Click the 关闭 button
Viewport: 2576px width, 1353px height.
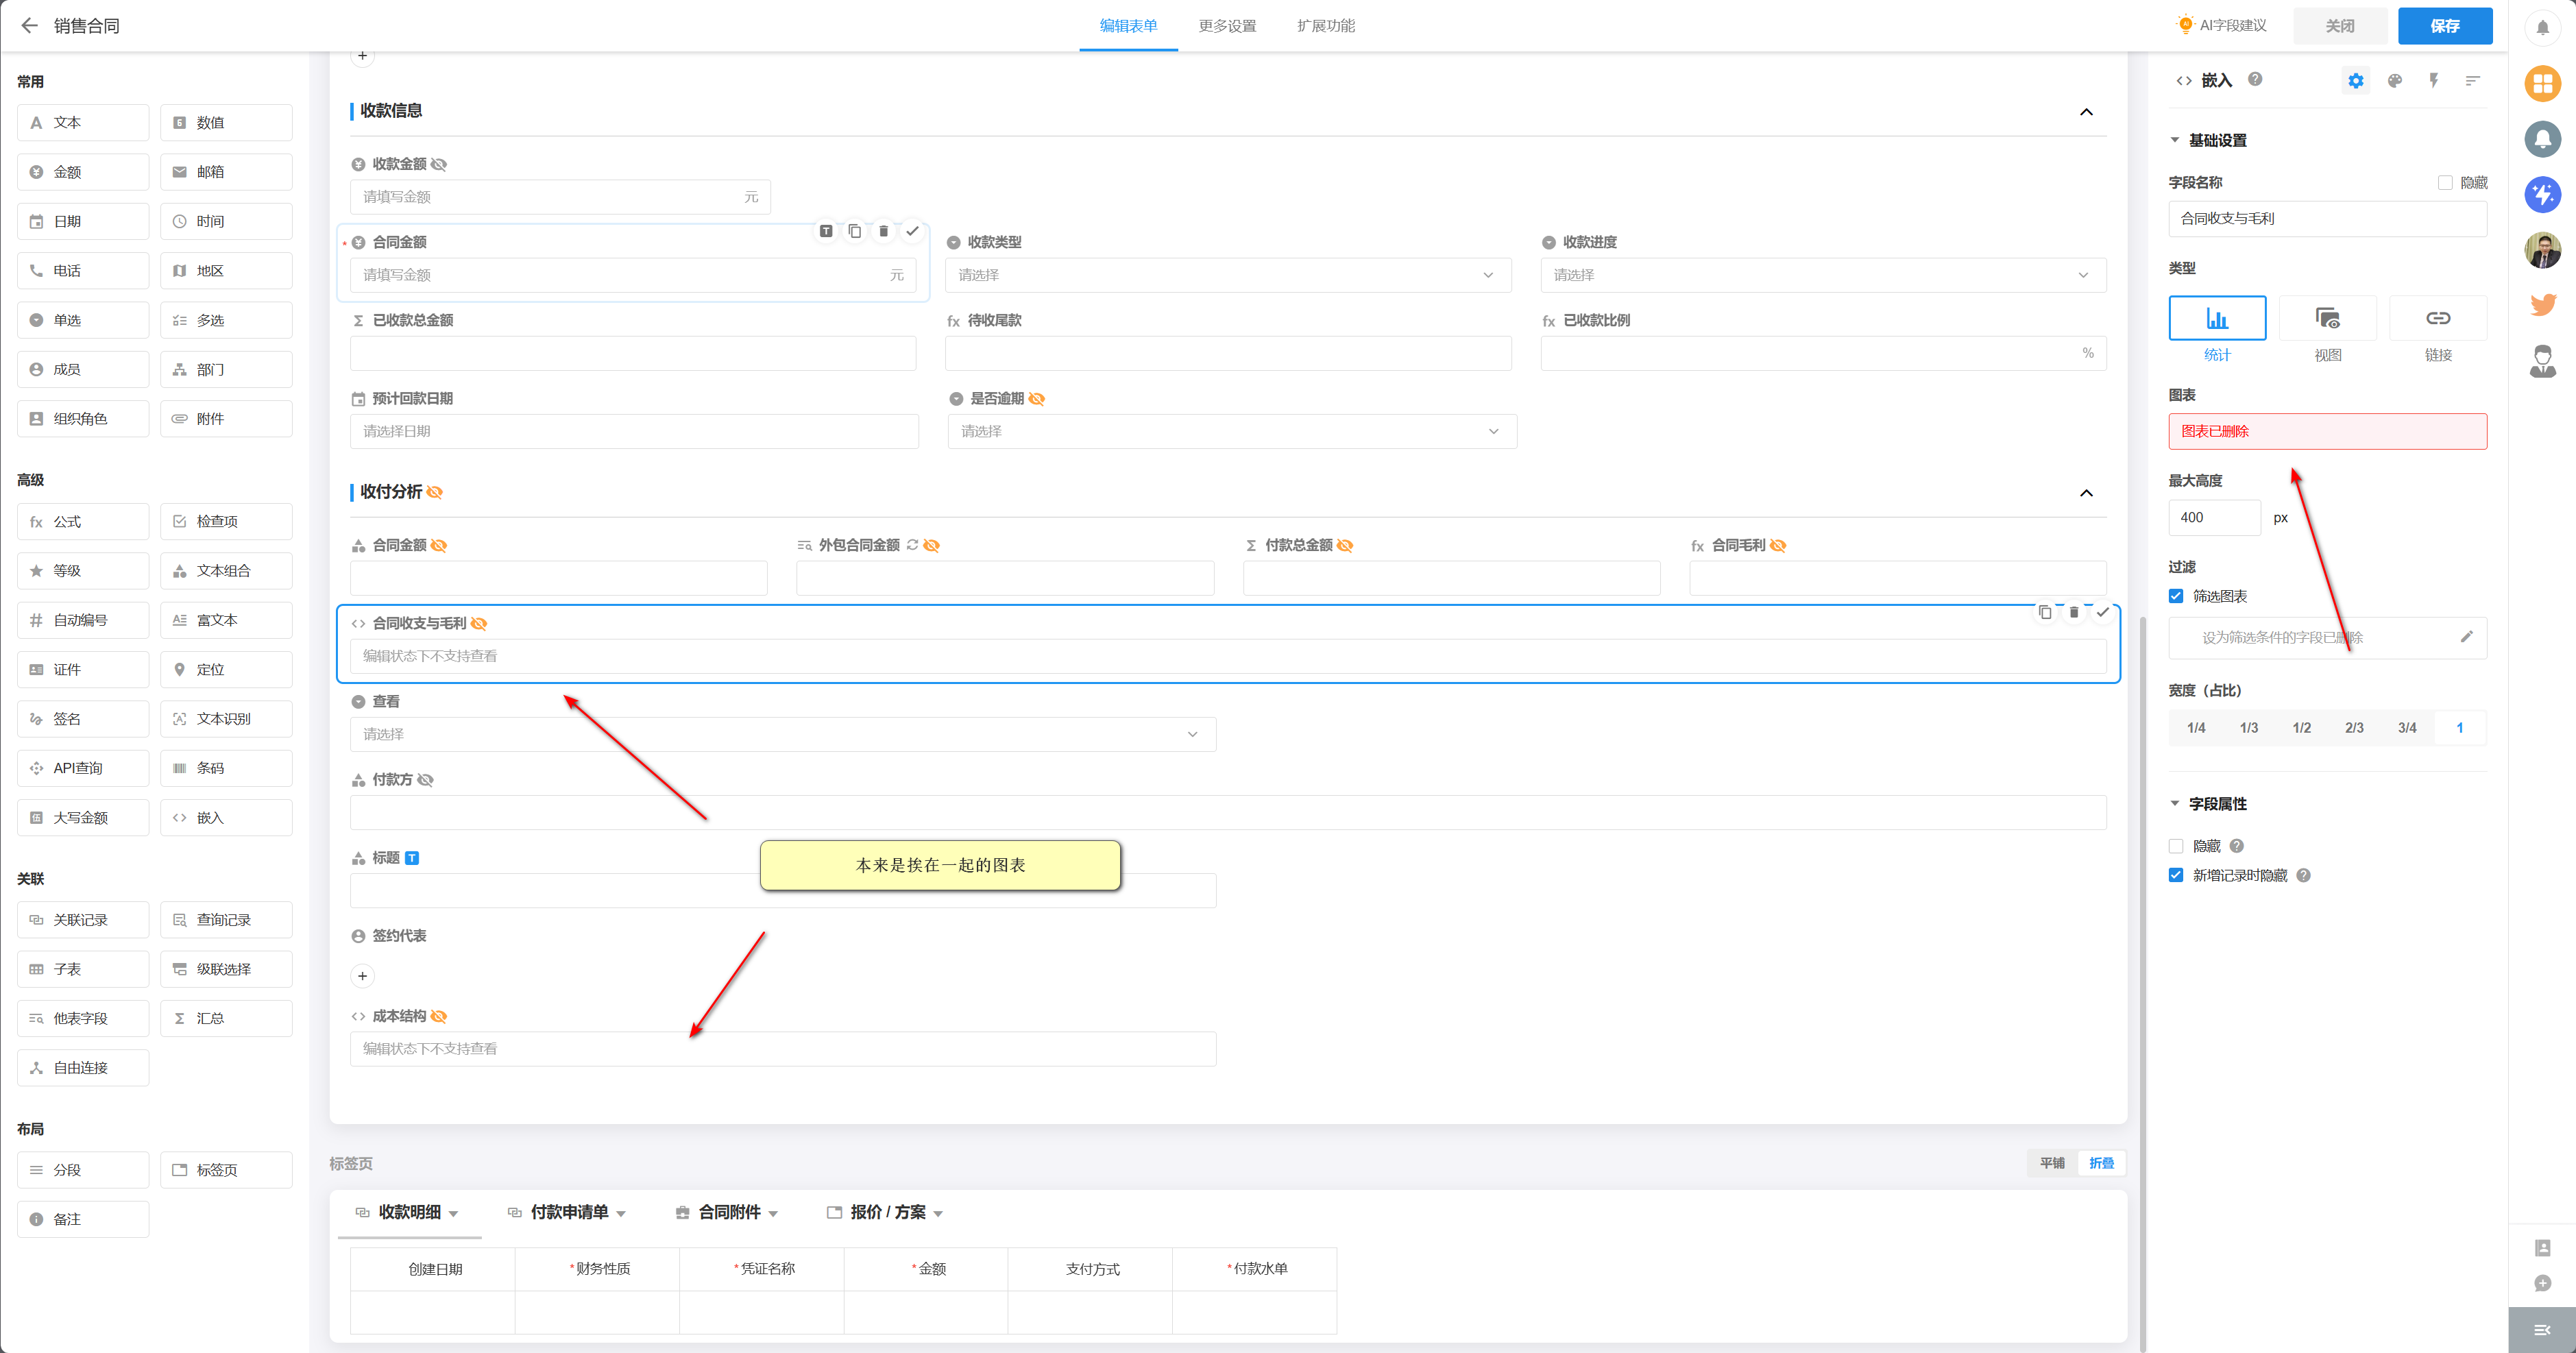click(2339, 26)
